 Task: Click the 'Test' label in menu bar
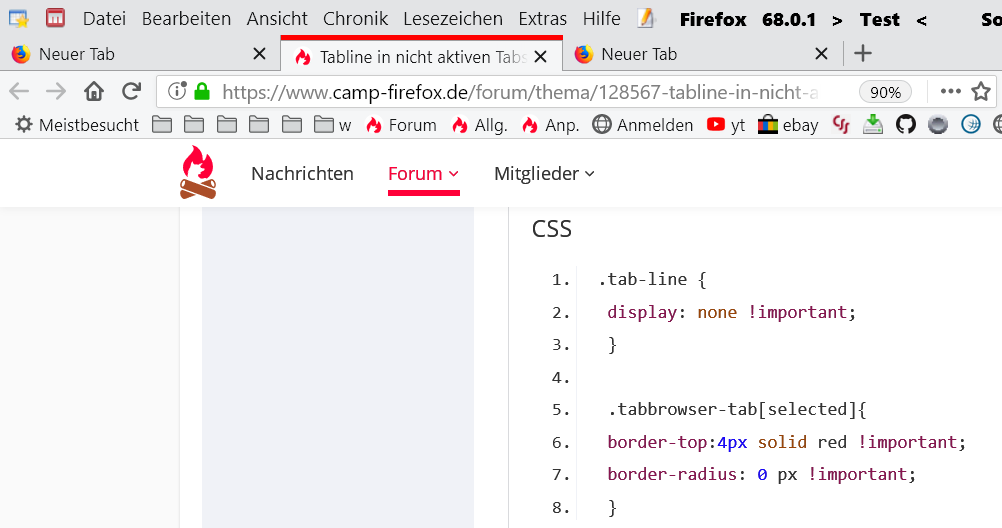879,19
